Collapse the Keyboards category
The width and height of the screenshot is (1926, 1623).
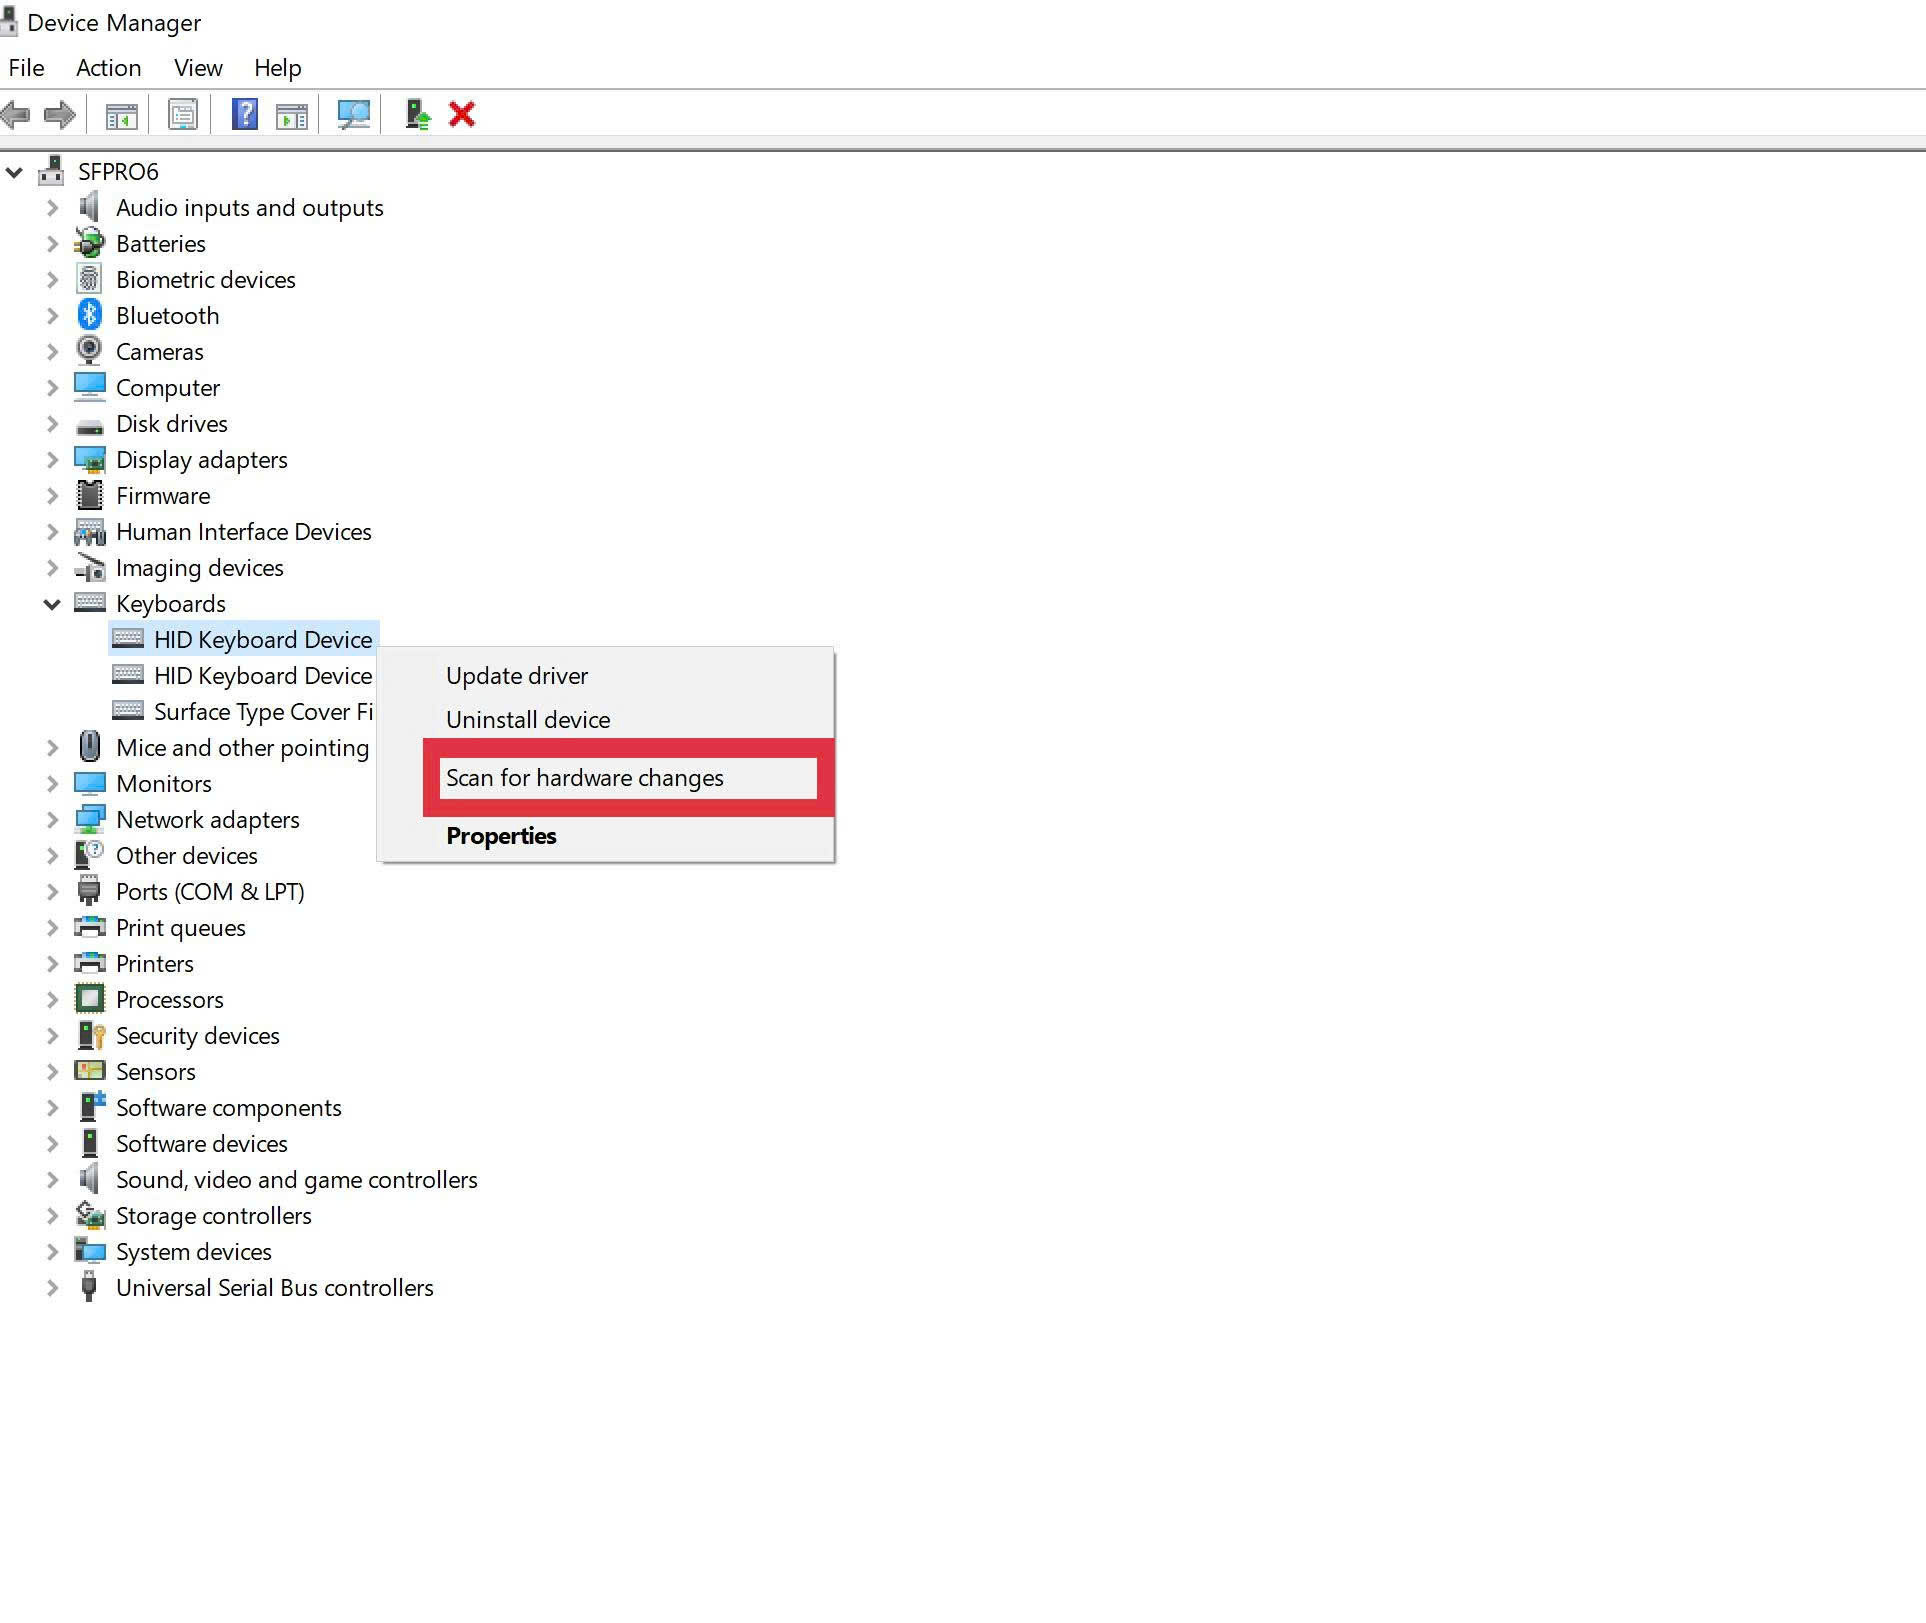point(53,603)
